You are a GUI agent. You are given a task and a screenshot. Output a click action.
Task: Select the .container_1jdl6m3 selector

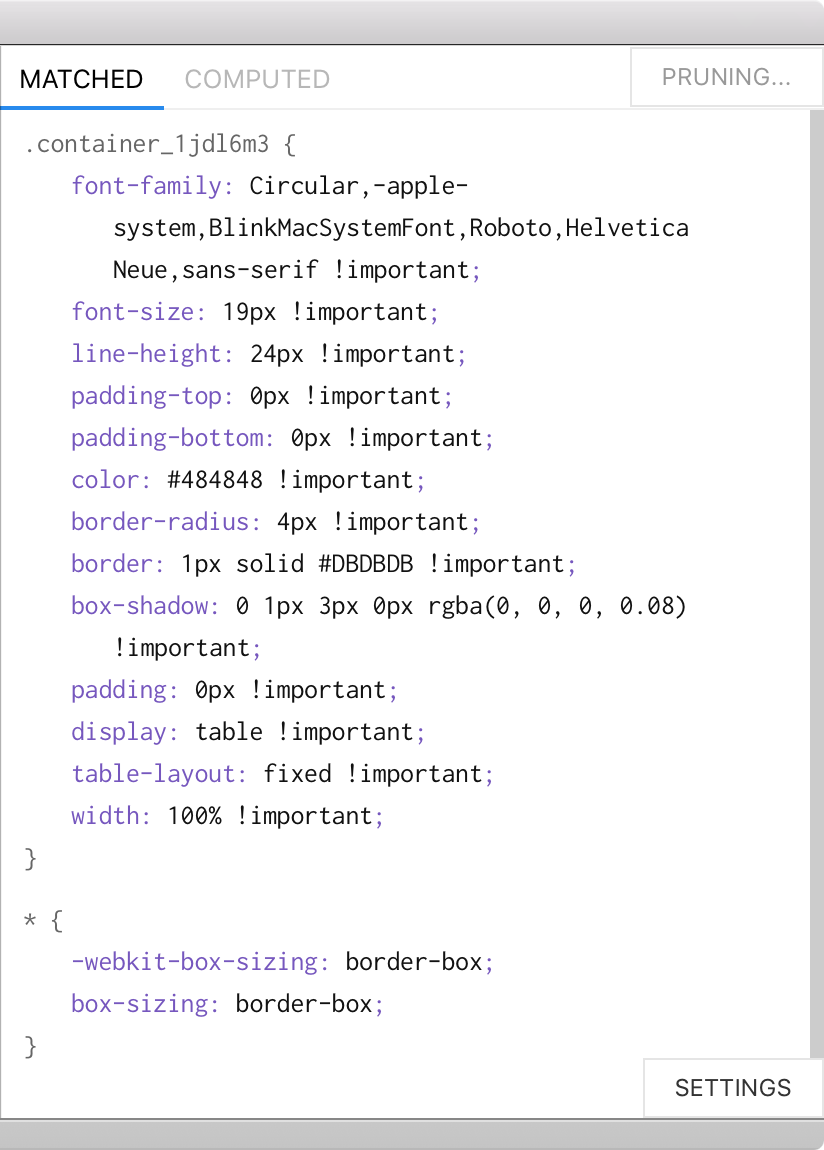pyautogui.click(x=147, y=144)
